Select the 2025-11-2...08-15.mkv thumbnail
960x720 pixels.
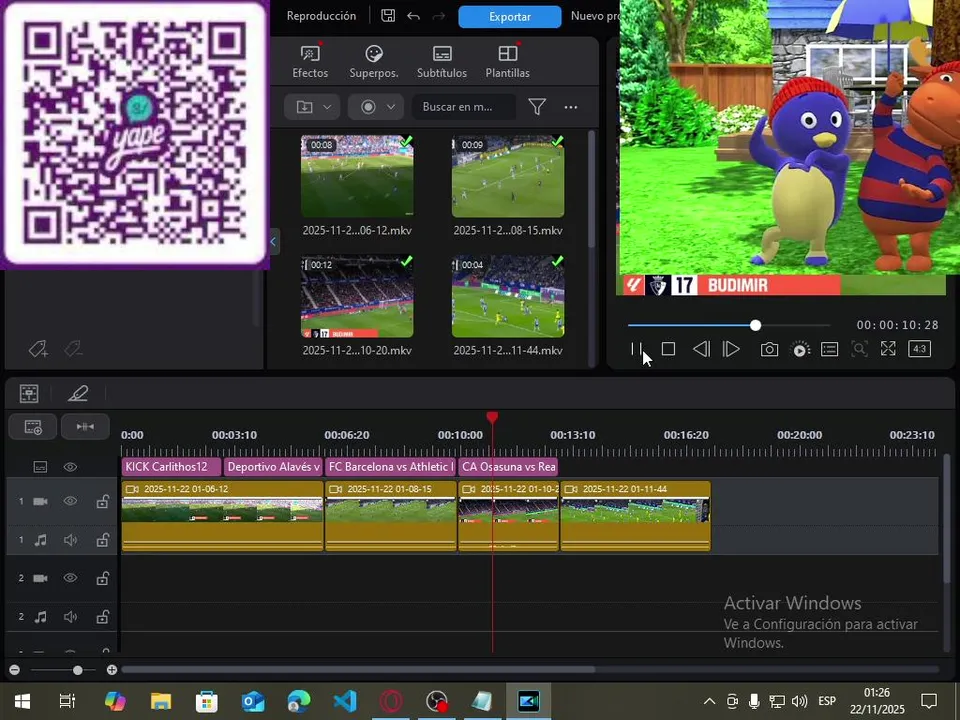point(508,176)
